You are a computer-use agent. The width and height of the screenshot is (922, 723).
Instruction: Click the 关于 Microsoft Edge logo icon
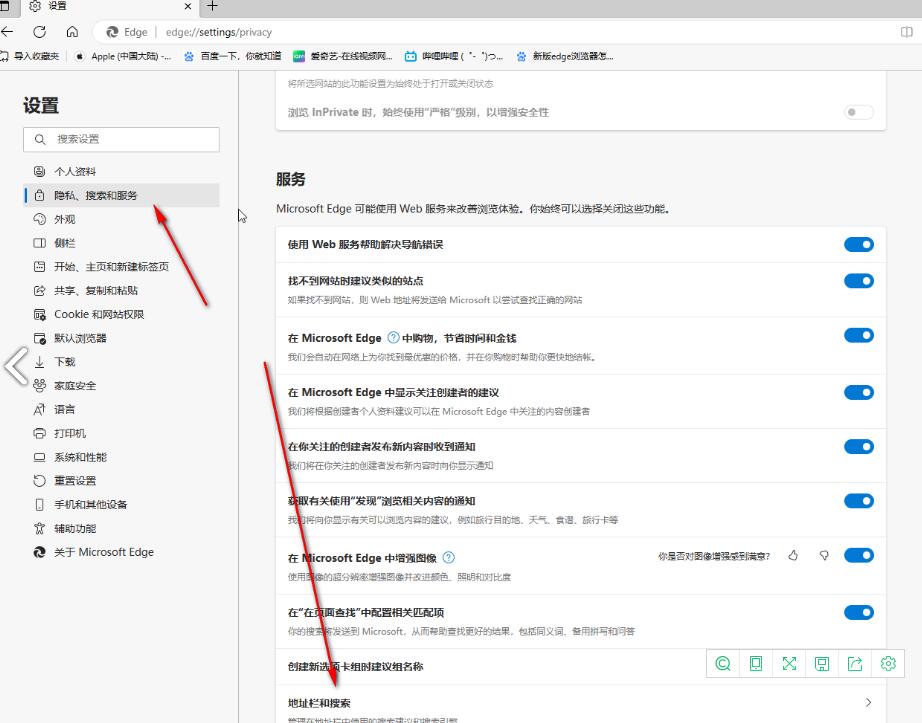(x=39, y=552)
